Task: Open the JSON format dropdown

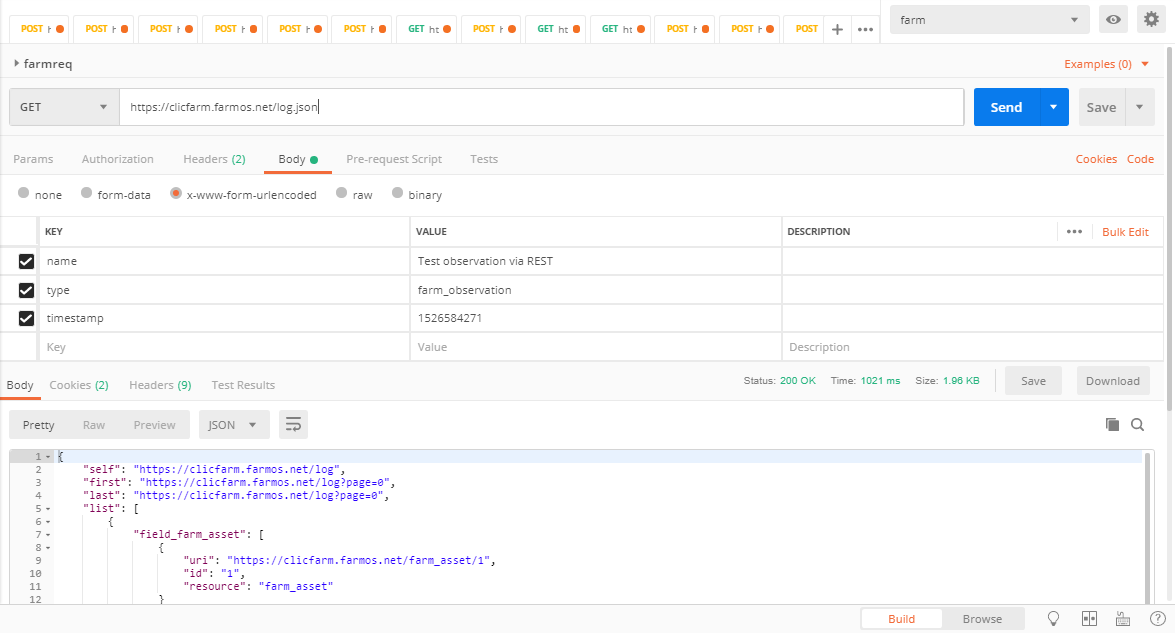Action: tap(232, 425)
